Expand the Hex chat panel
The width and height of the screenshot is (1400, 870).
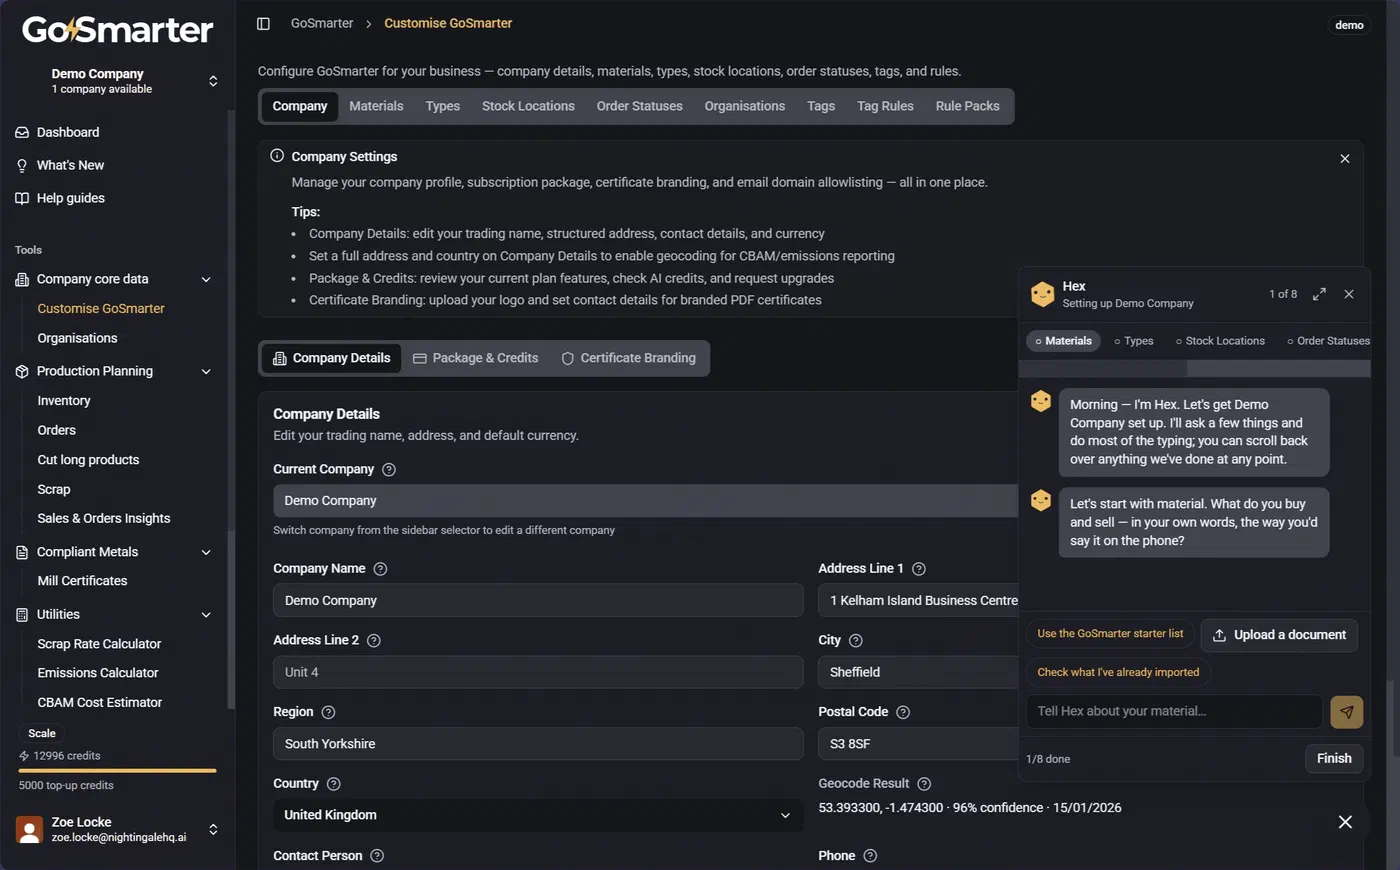click(x=1319, y=294)
